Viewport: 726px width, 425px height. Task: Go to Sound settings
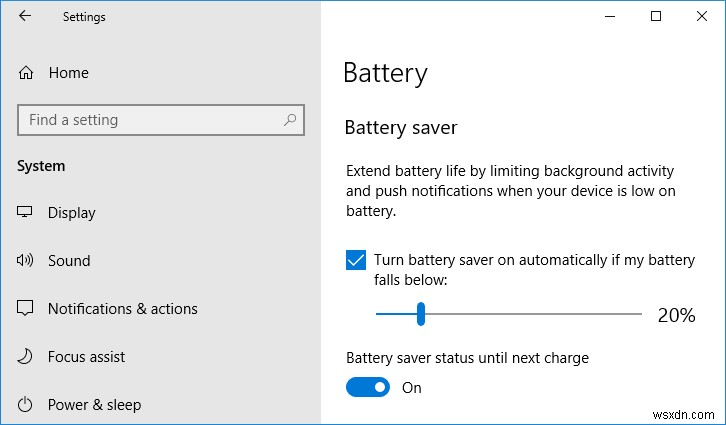click(x=69, y=260)
